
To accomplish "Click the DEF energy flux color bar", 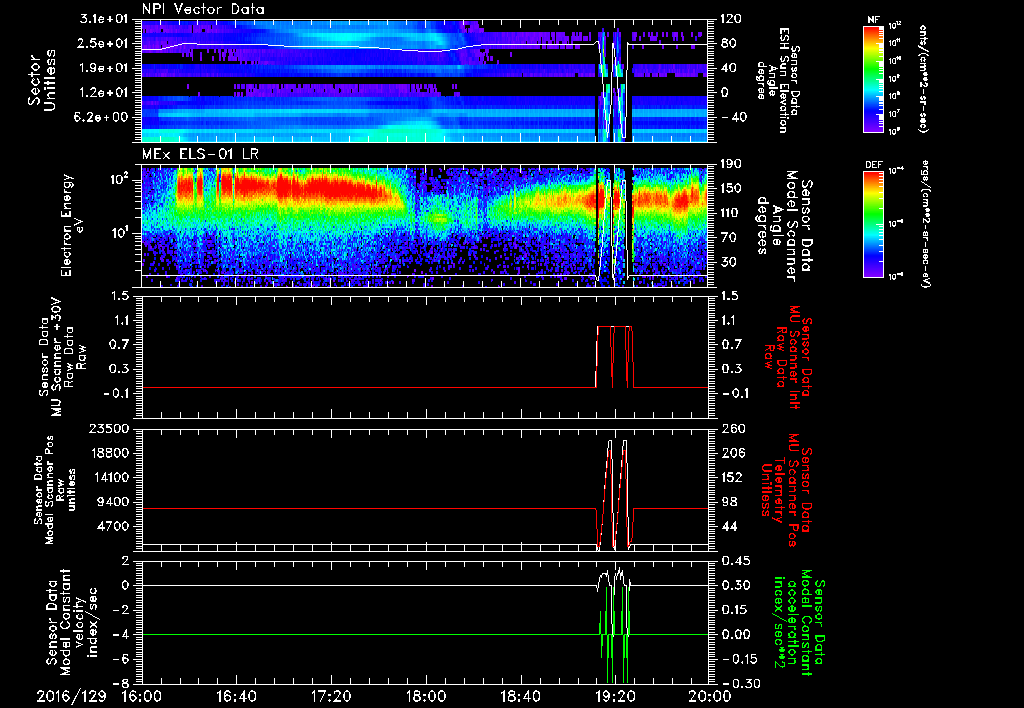I will click(x=874, y=224).
